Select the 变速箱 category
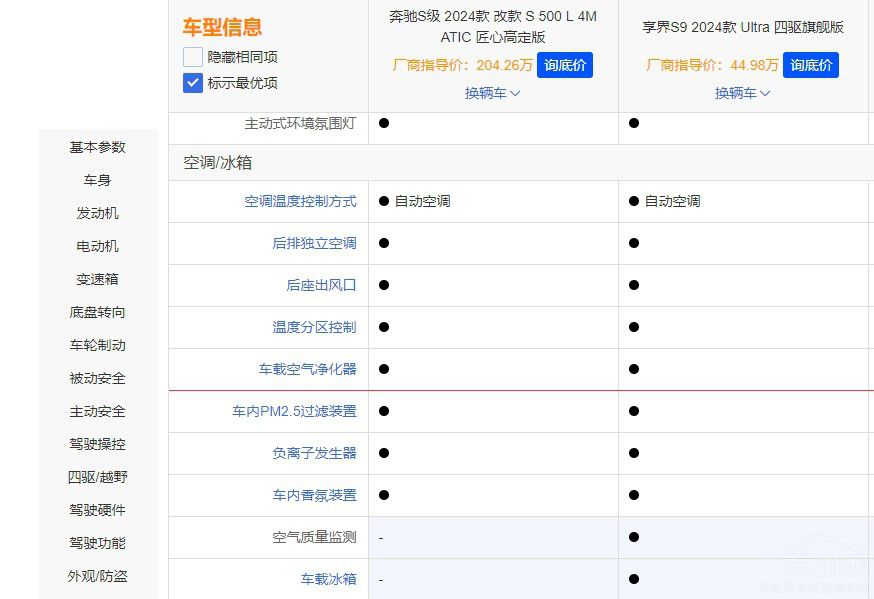874x599 pixels. pyautogui.click(x=96, y=279)
